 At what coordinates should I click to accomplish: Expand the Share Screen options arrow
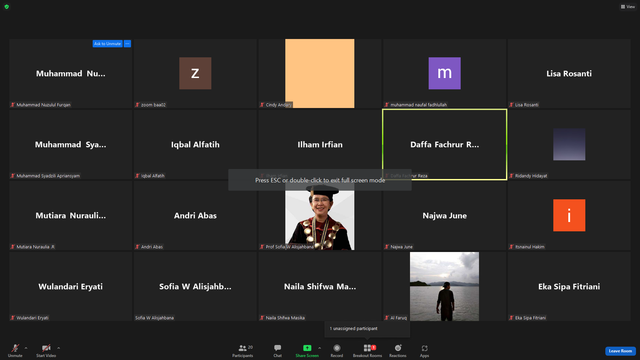tap(320, 348)
